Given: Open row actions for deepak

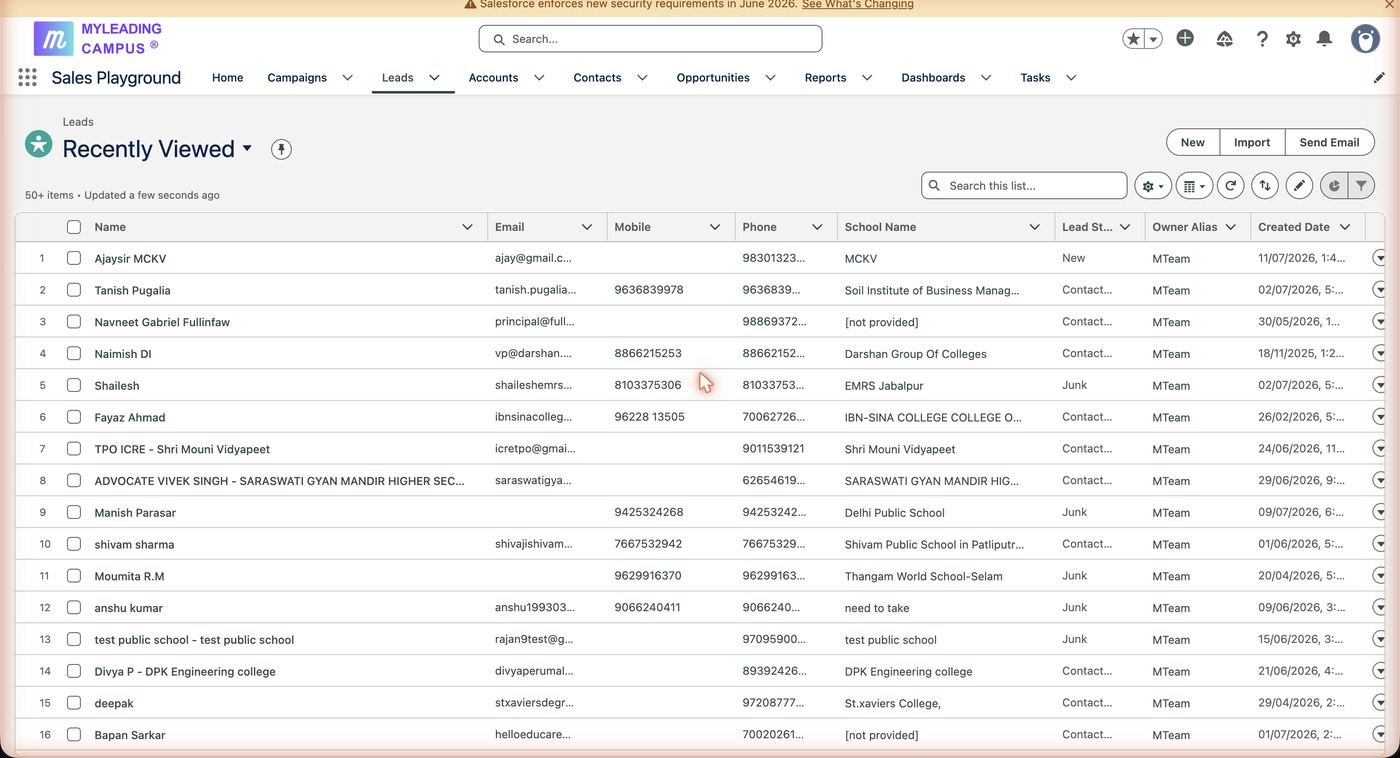Looking at the screenshot, I should (x=1380, y=703).
